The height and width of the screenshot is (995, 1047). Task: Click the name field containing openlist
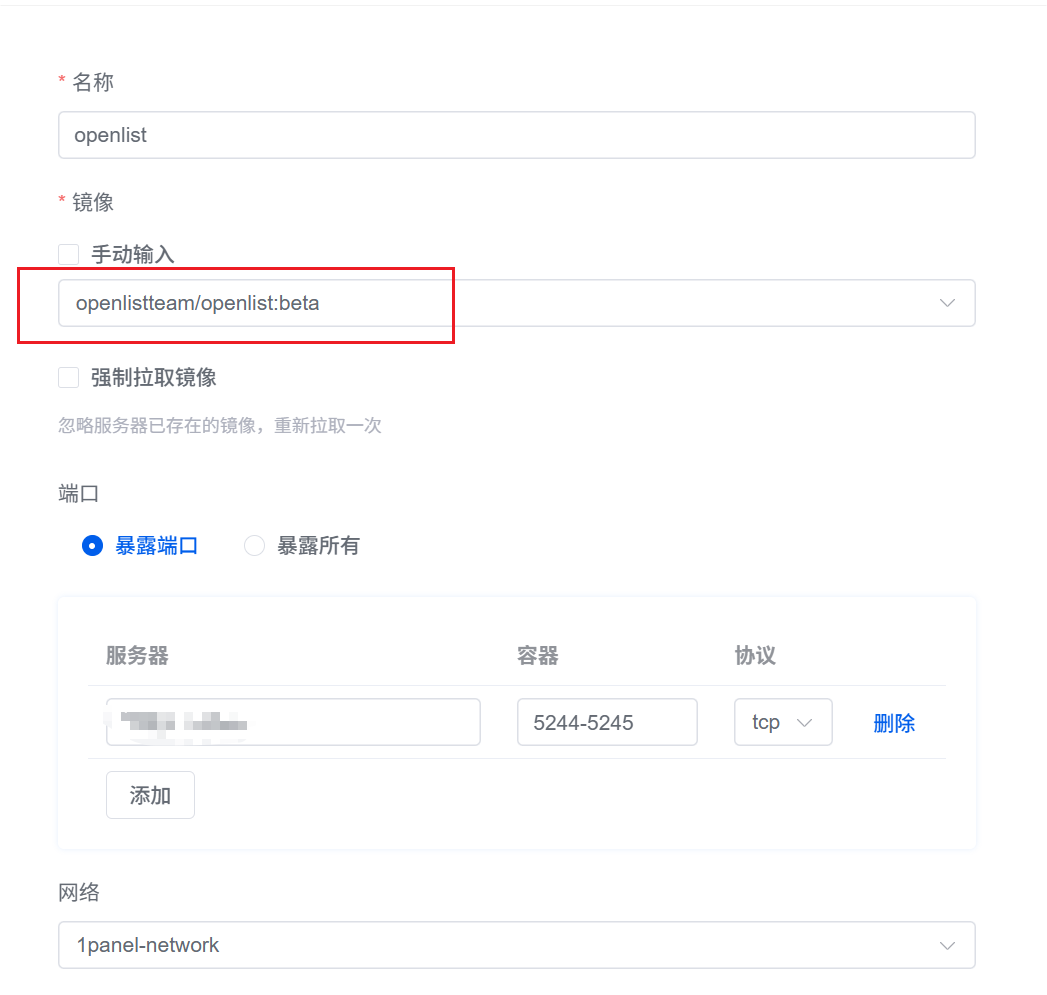pyautogui.click(x=400, y=135)
